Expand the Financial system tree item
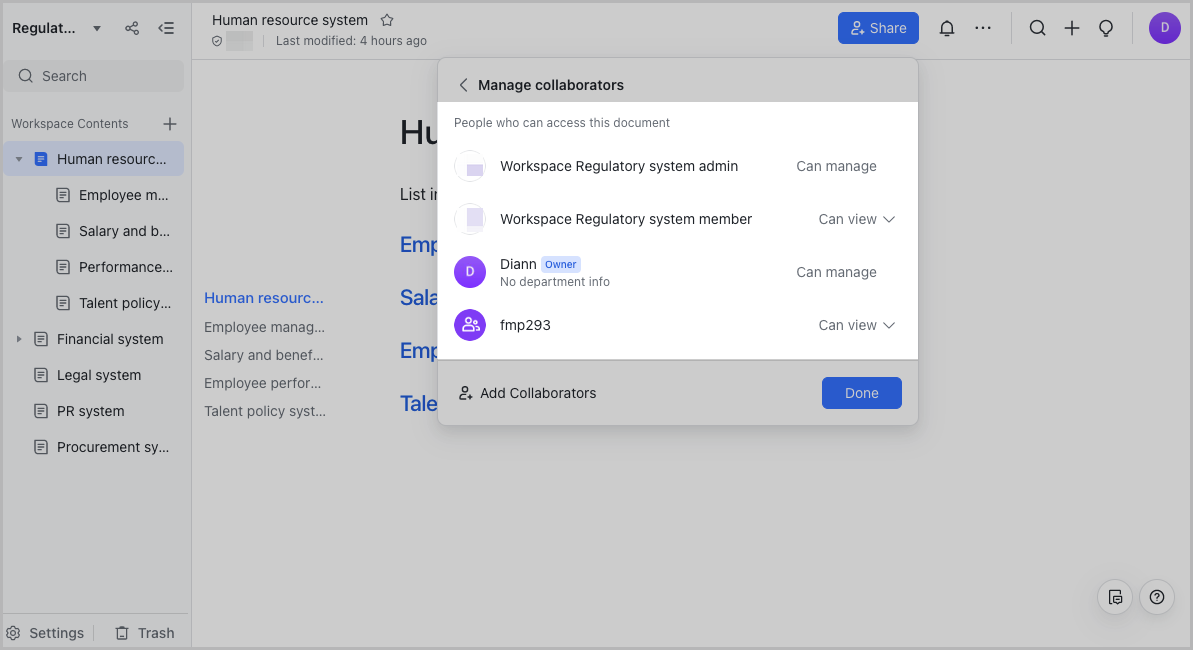 coord(19,339)
